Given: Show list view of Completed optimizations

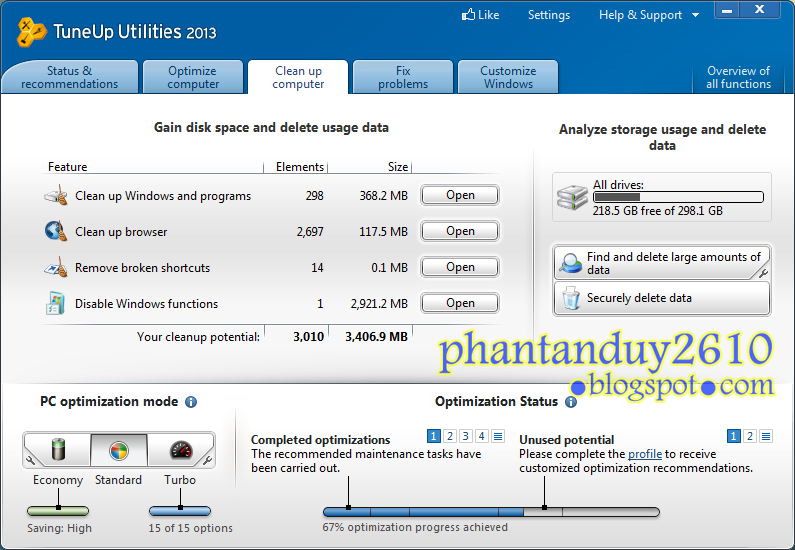Looking at the screenshot, I should click(x=498, y=436).
